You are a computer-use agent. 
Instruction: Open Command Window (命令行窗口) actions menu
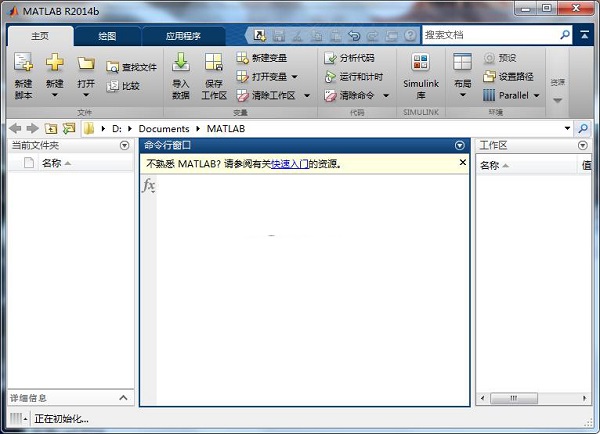pyautogui.click(x=460, y=145)
